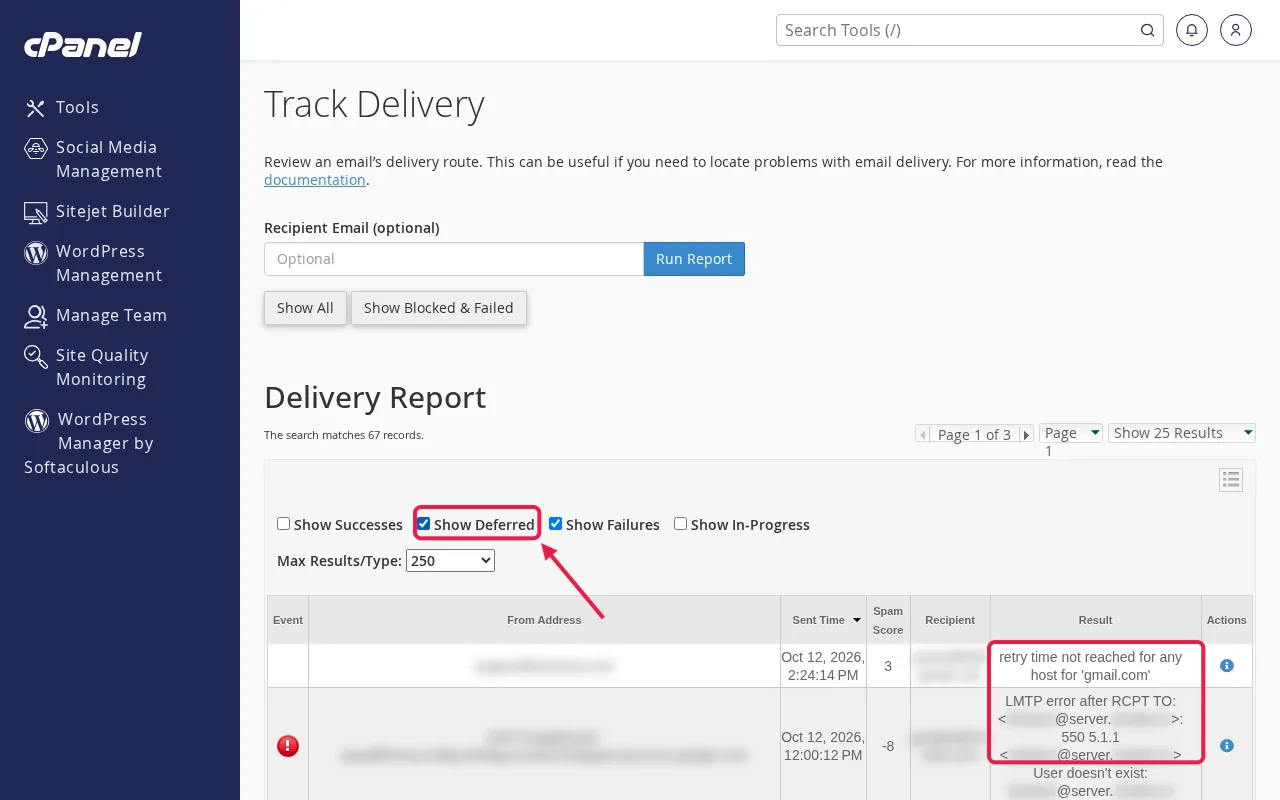The image size is (1280, 800).
Task: Click the cPanel logo
Action: click(83, 44)
